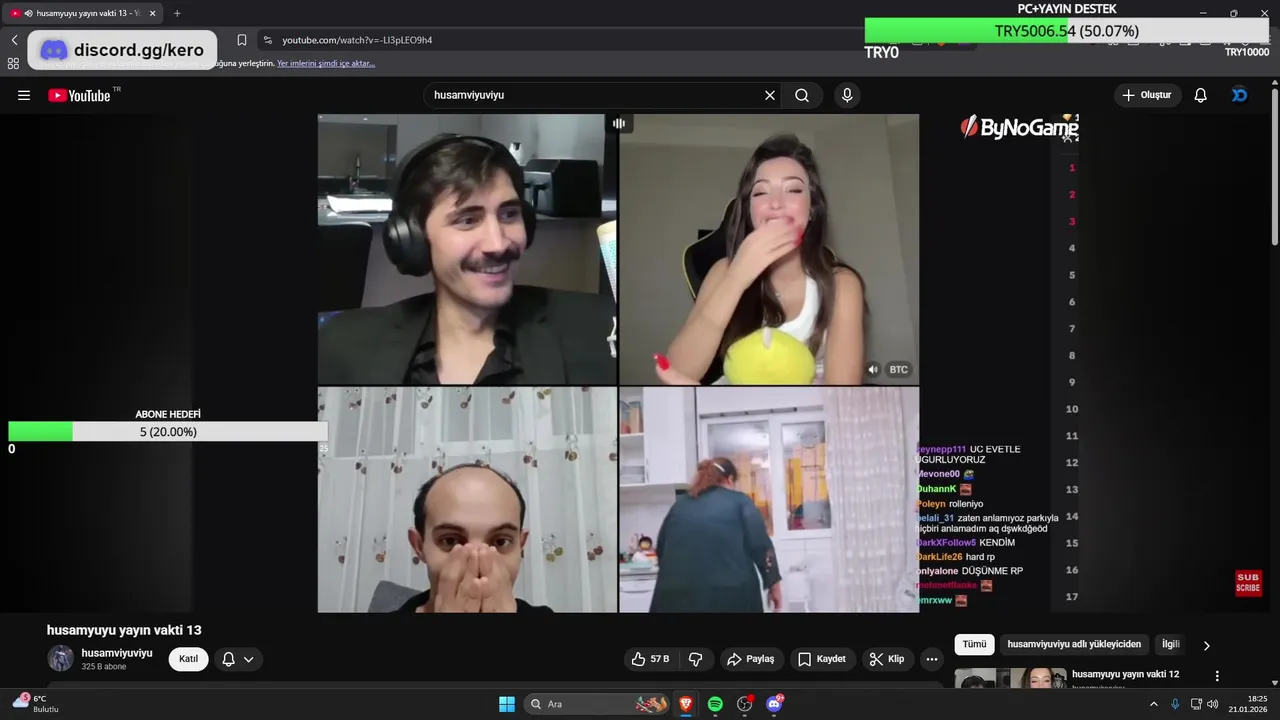Open the weather widget on the taskbar
Screen dimensions: 1280x720
(36, 703)
